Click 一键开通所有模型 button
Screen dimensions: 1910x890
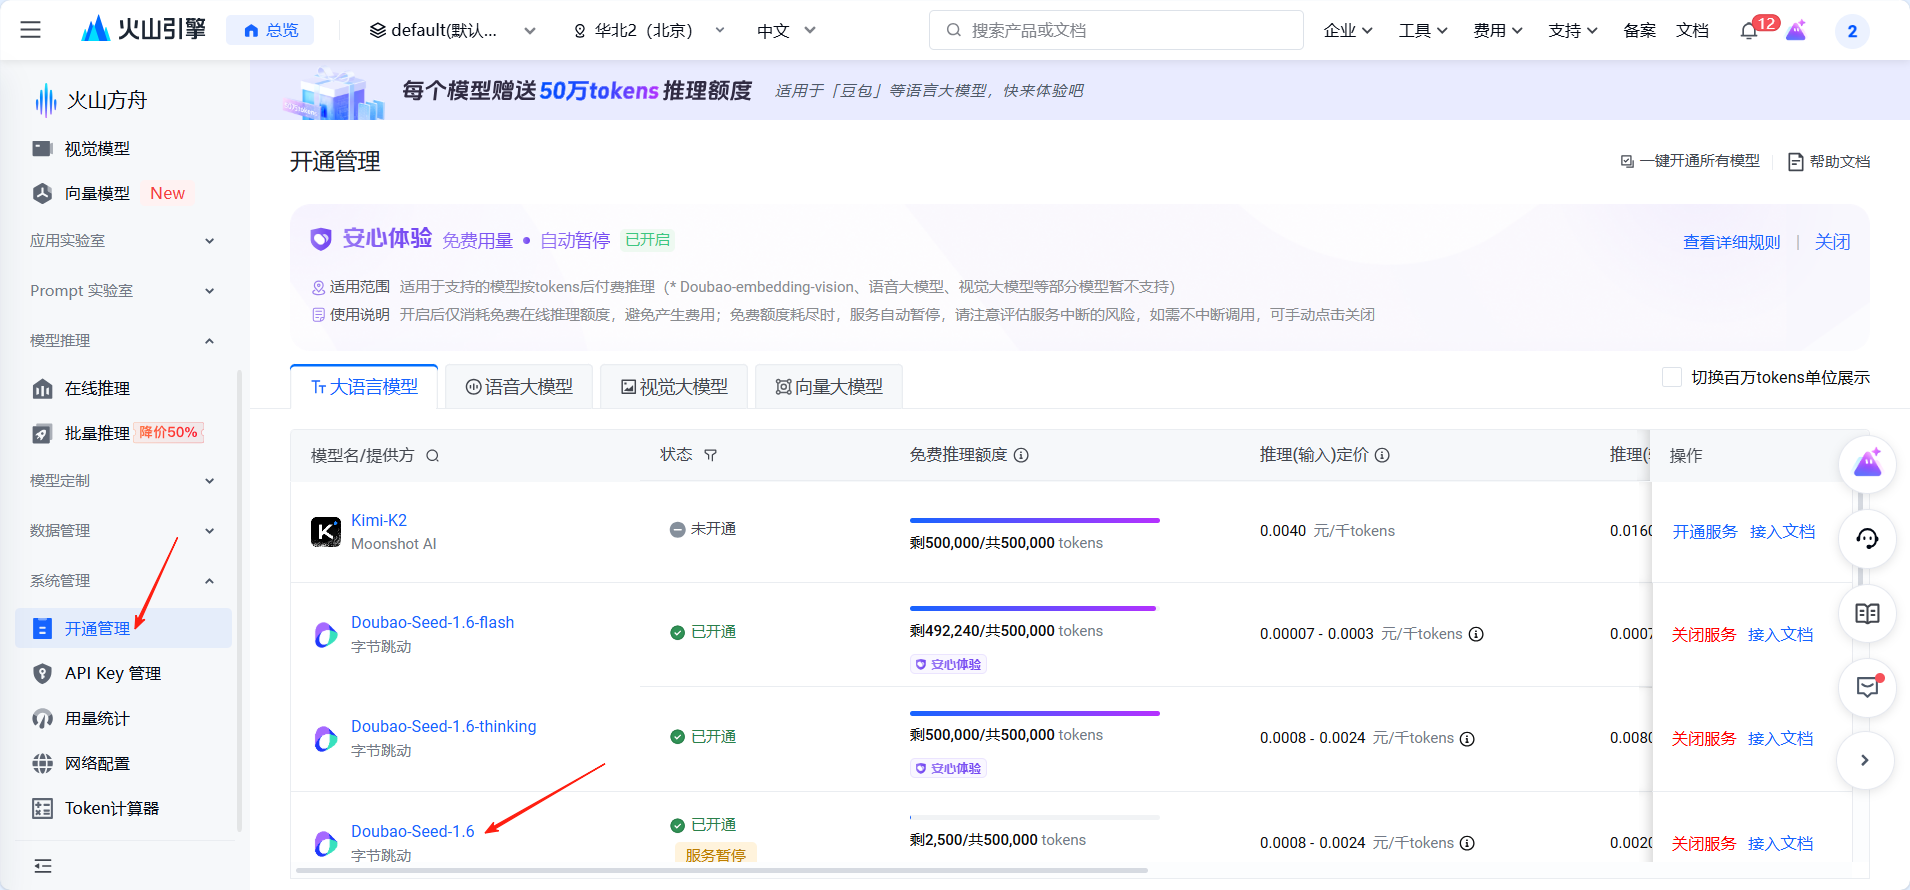(x=1690, y=161)
